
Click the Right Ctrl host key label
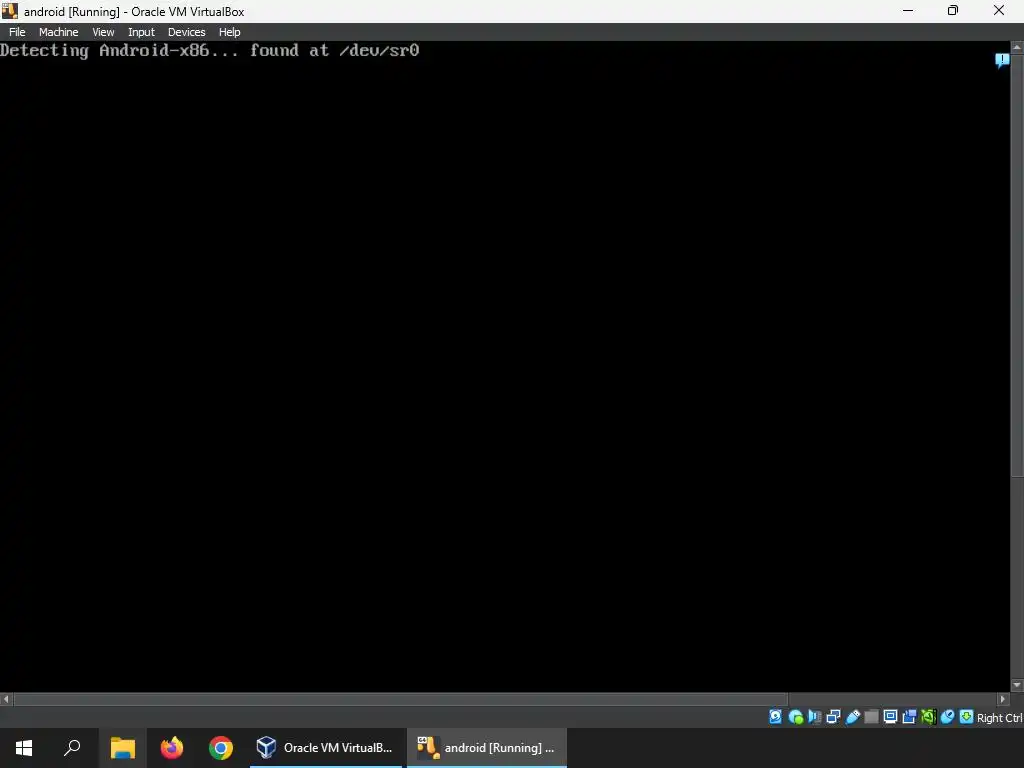coord(999,718)
